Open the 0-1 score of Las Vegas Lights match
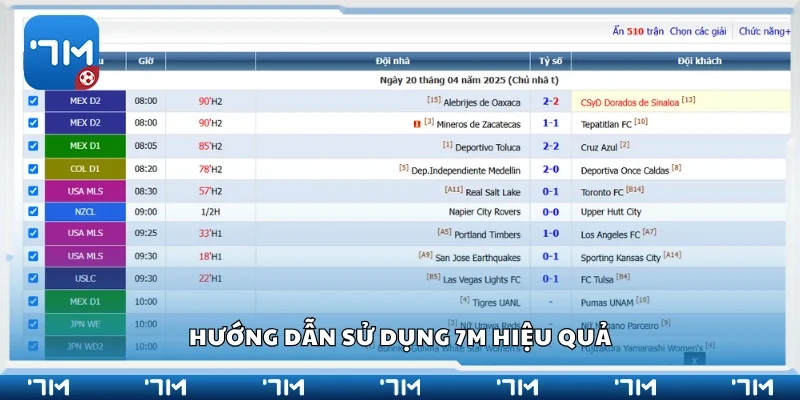This screenshot has width=800, height=400. [x=551, y=279]
